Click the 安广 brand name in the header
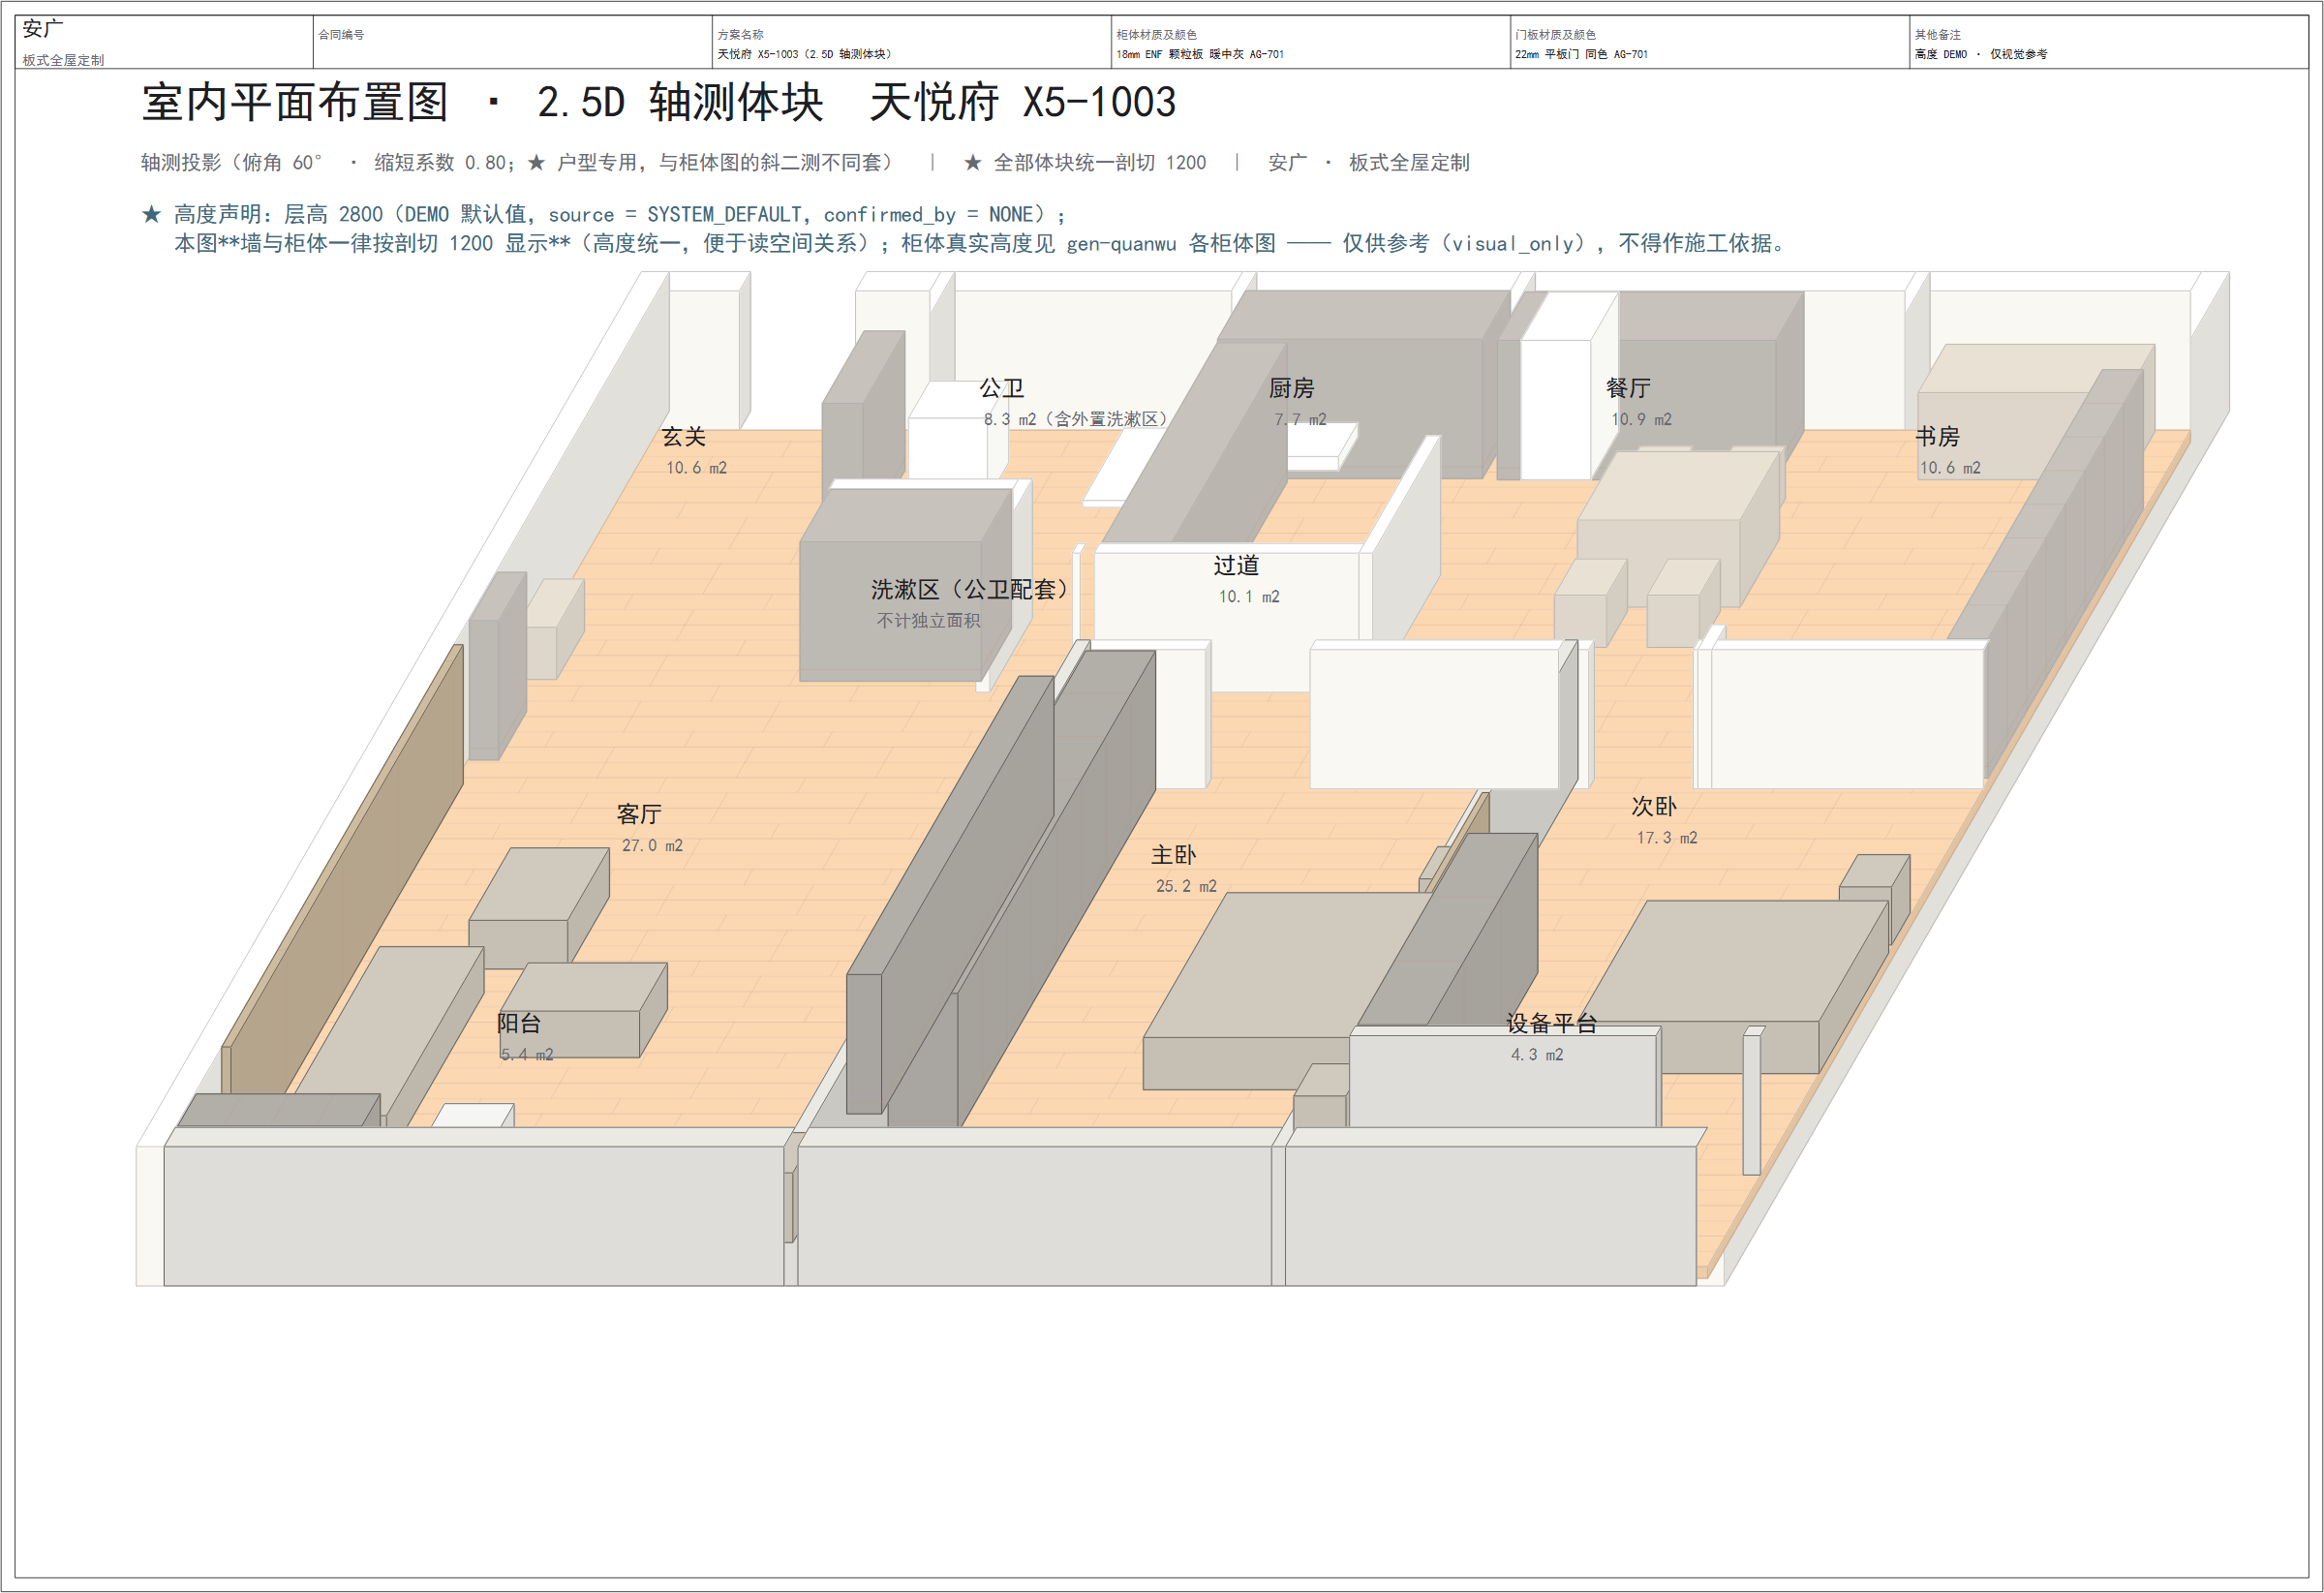The image size is (2324, 1593). [x=43, y=29]
